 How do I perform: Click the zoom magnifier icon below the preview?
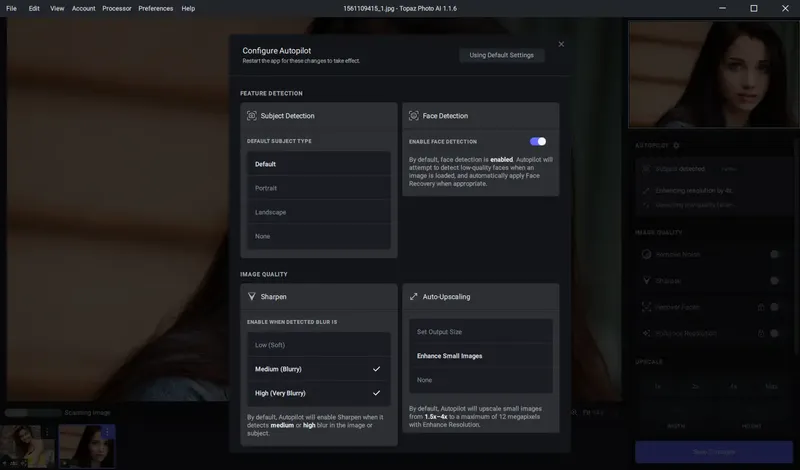(573, 412)
